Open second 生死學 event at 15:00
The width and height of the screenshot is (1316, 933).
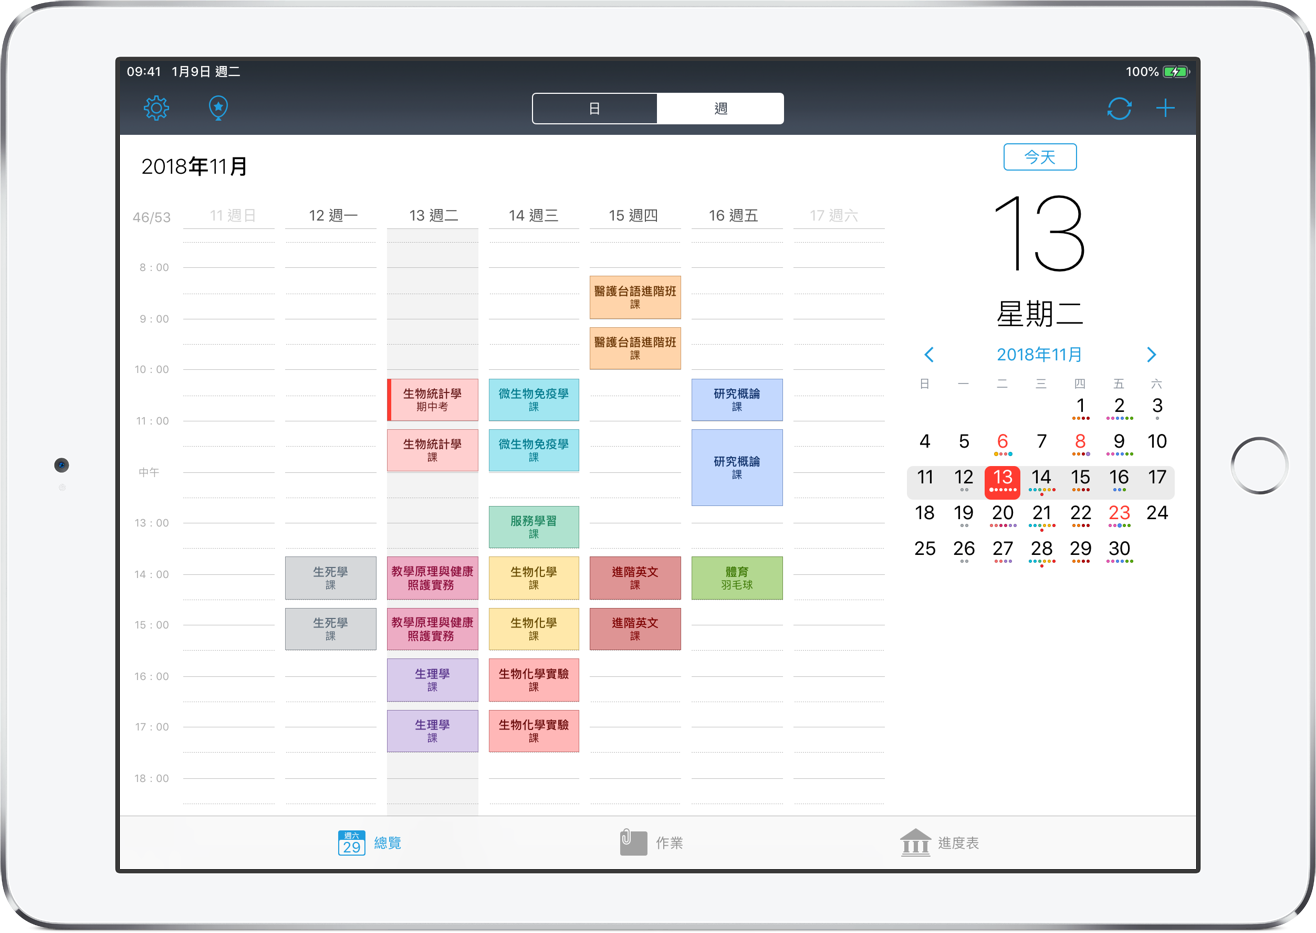[331, 629]
